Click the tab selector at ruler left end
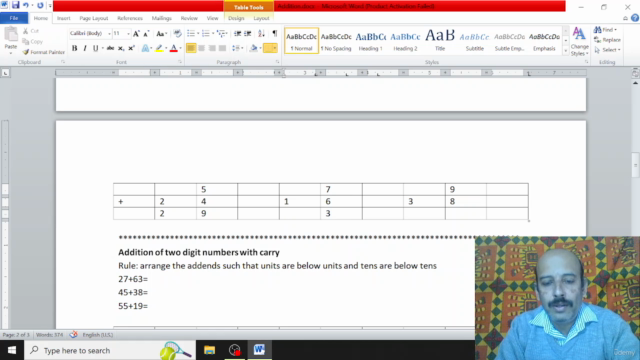The image size is (640, 360). click(x=5, y=73)
